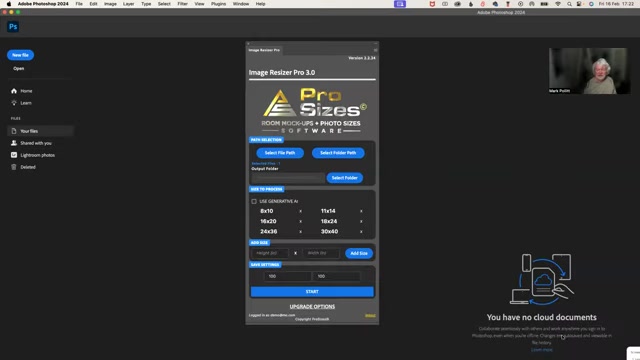Image resolution: width=640 pixels, height=360 pixels.
Task: Click the screen sharing menu bar icon
Action: click(x=400, y=4)
